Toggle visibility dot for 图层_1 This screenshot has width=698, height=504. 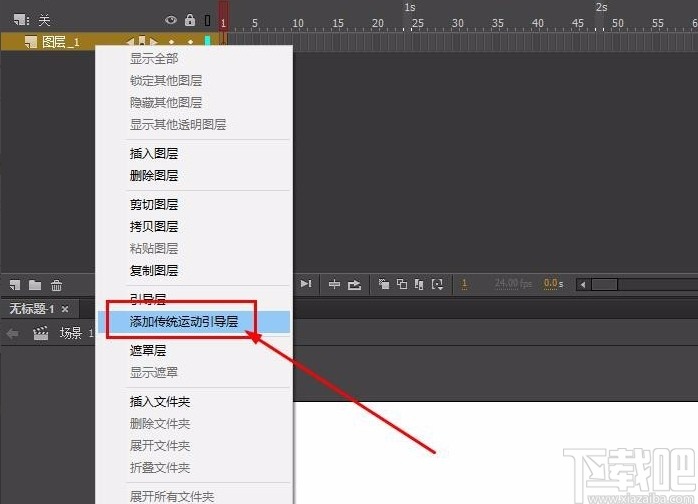172,42
